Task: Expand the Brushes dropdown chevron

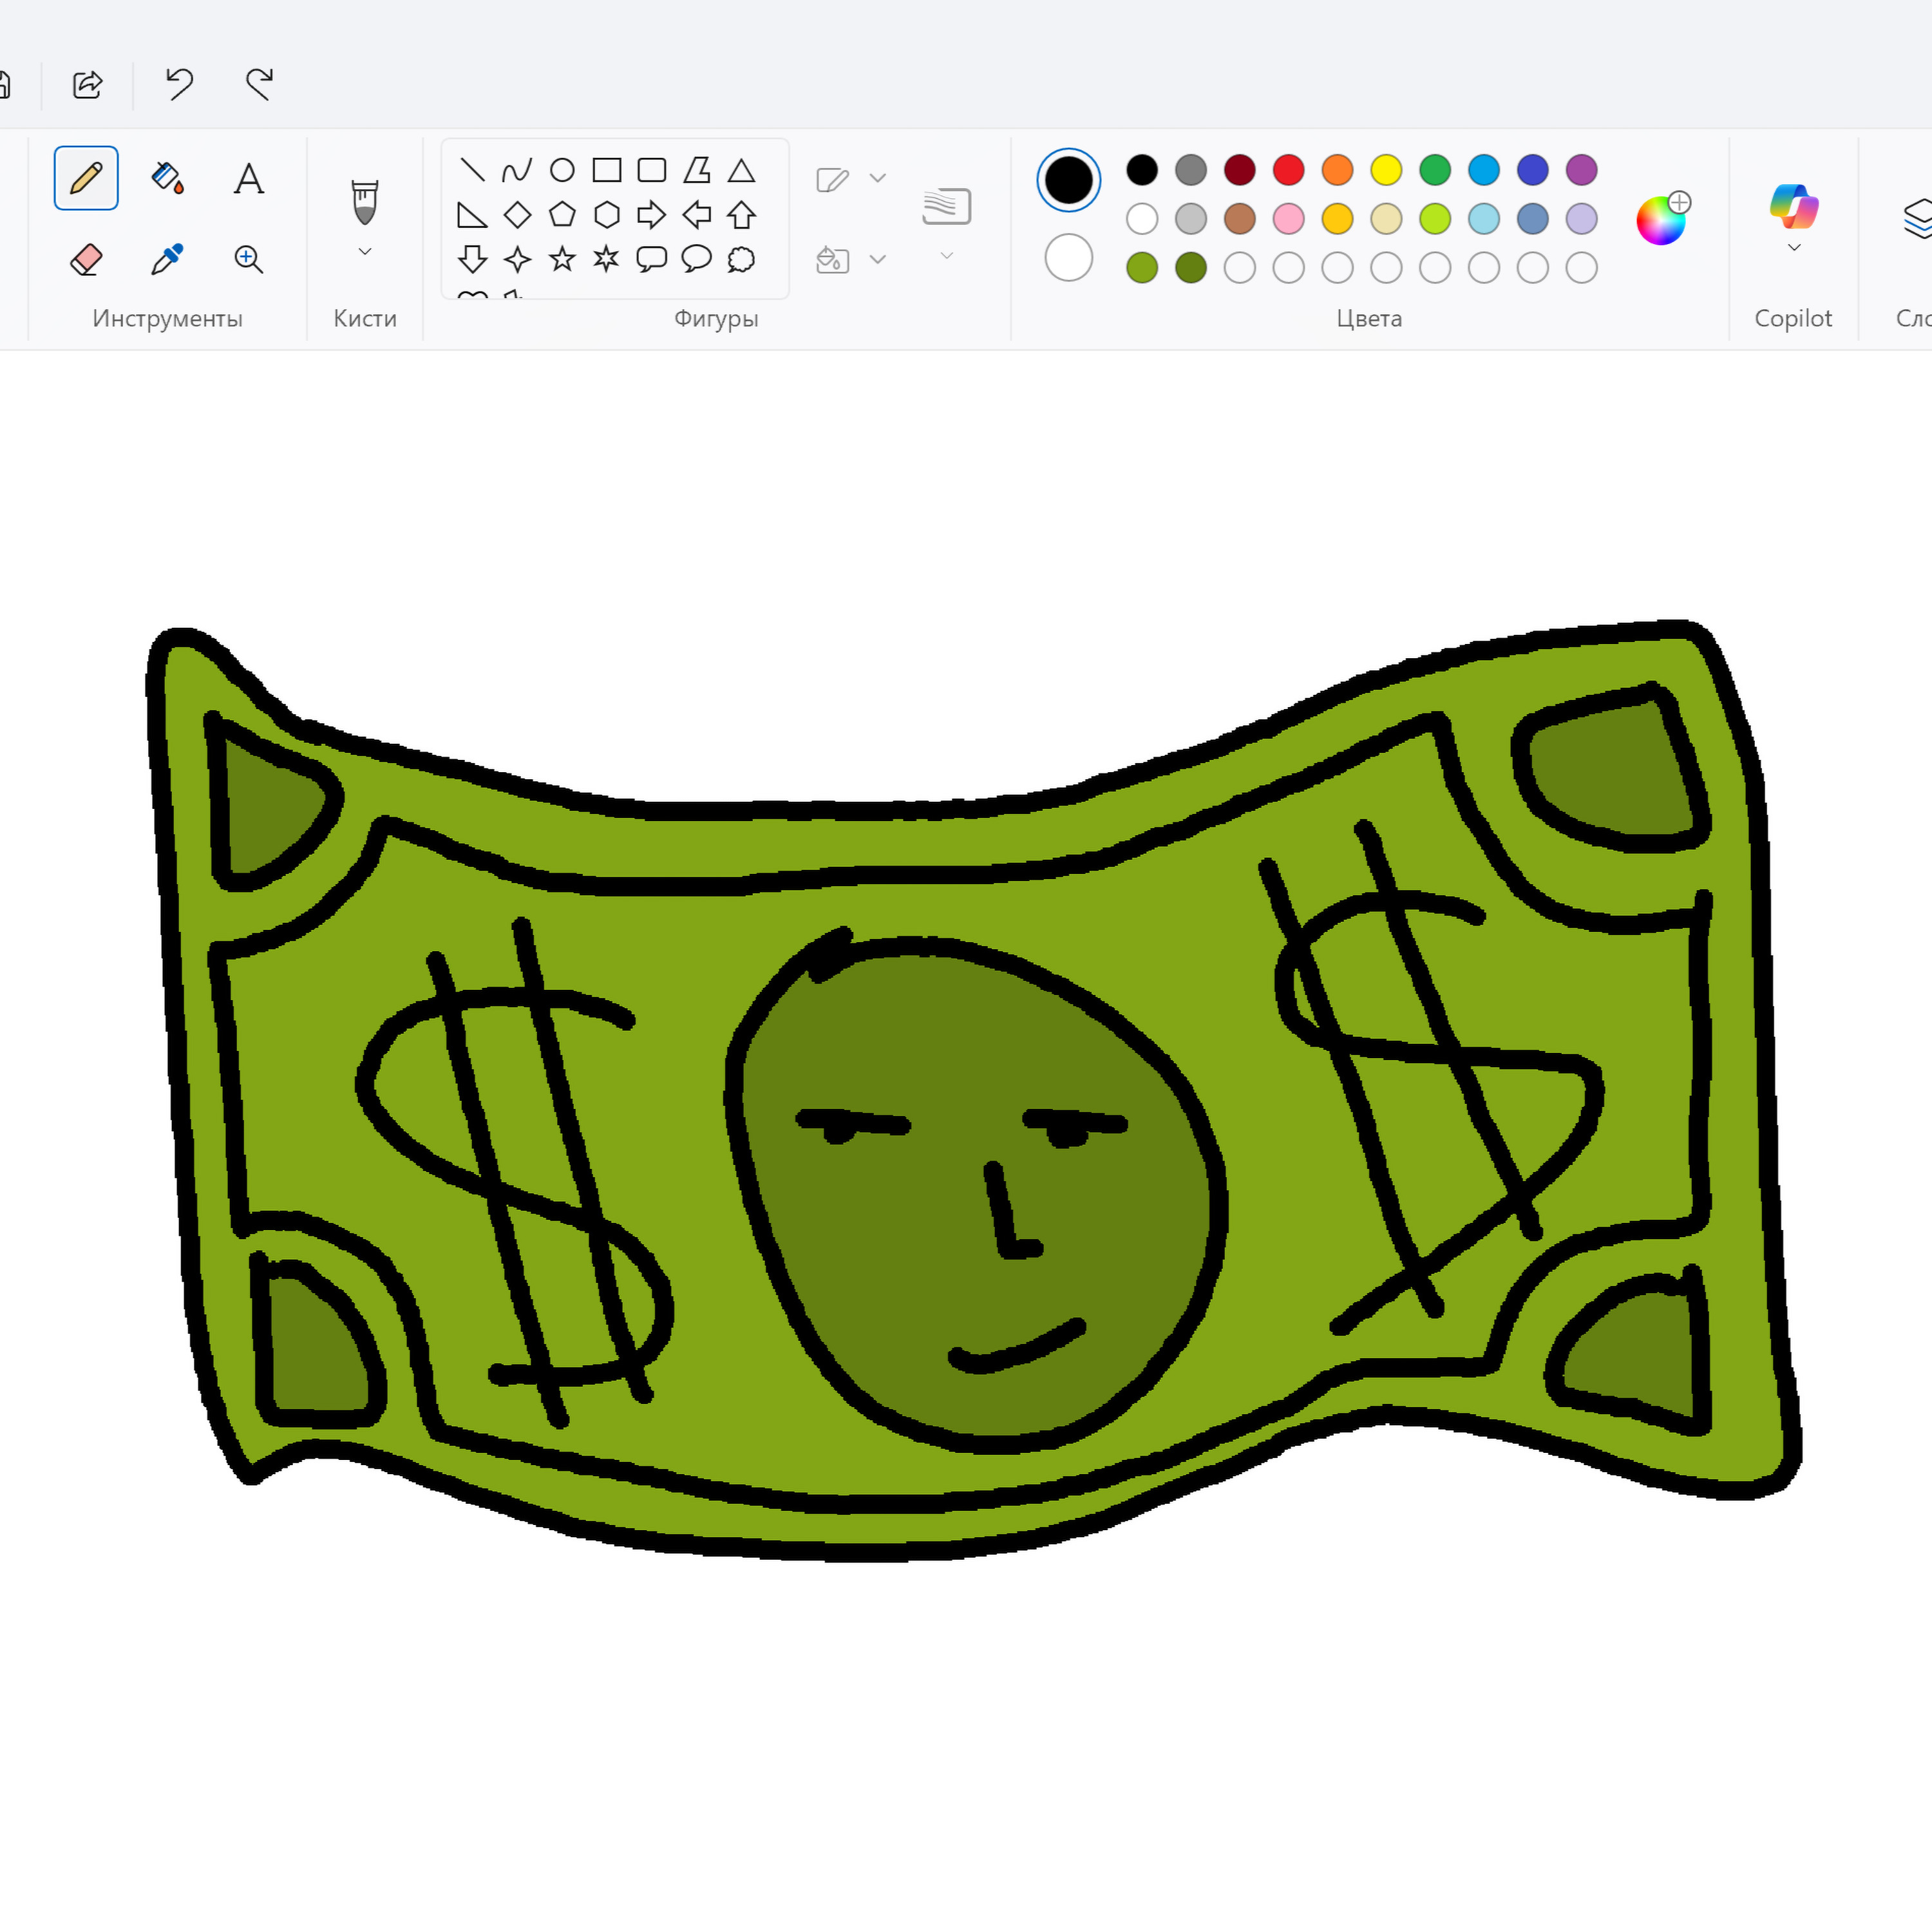Action: click(365, 251)
